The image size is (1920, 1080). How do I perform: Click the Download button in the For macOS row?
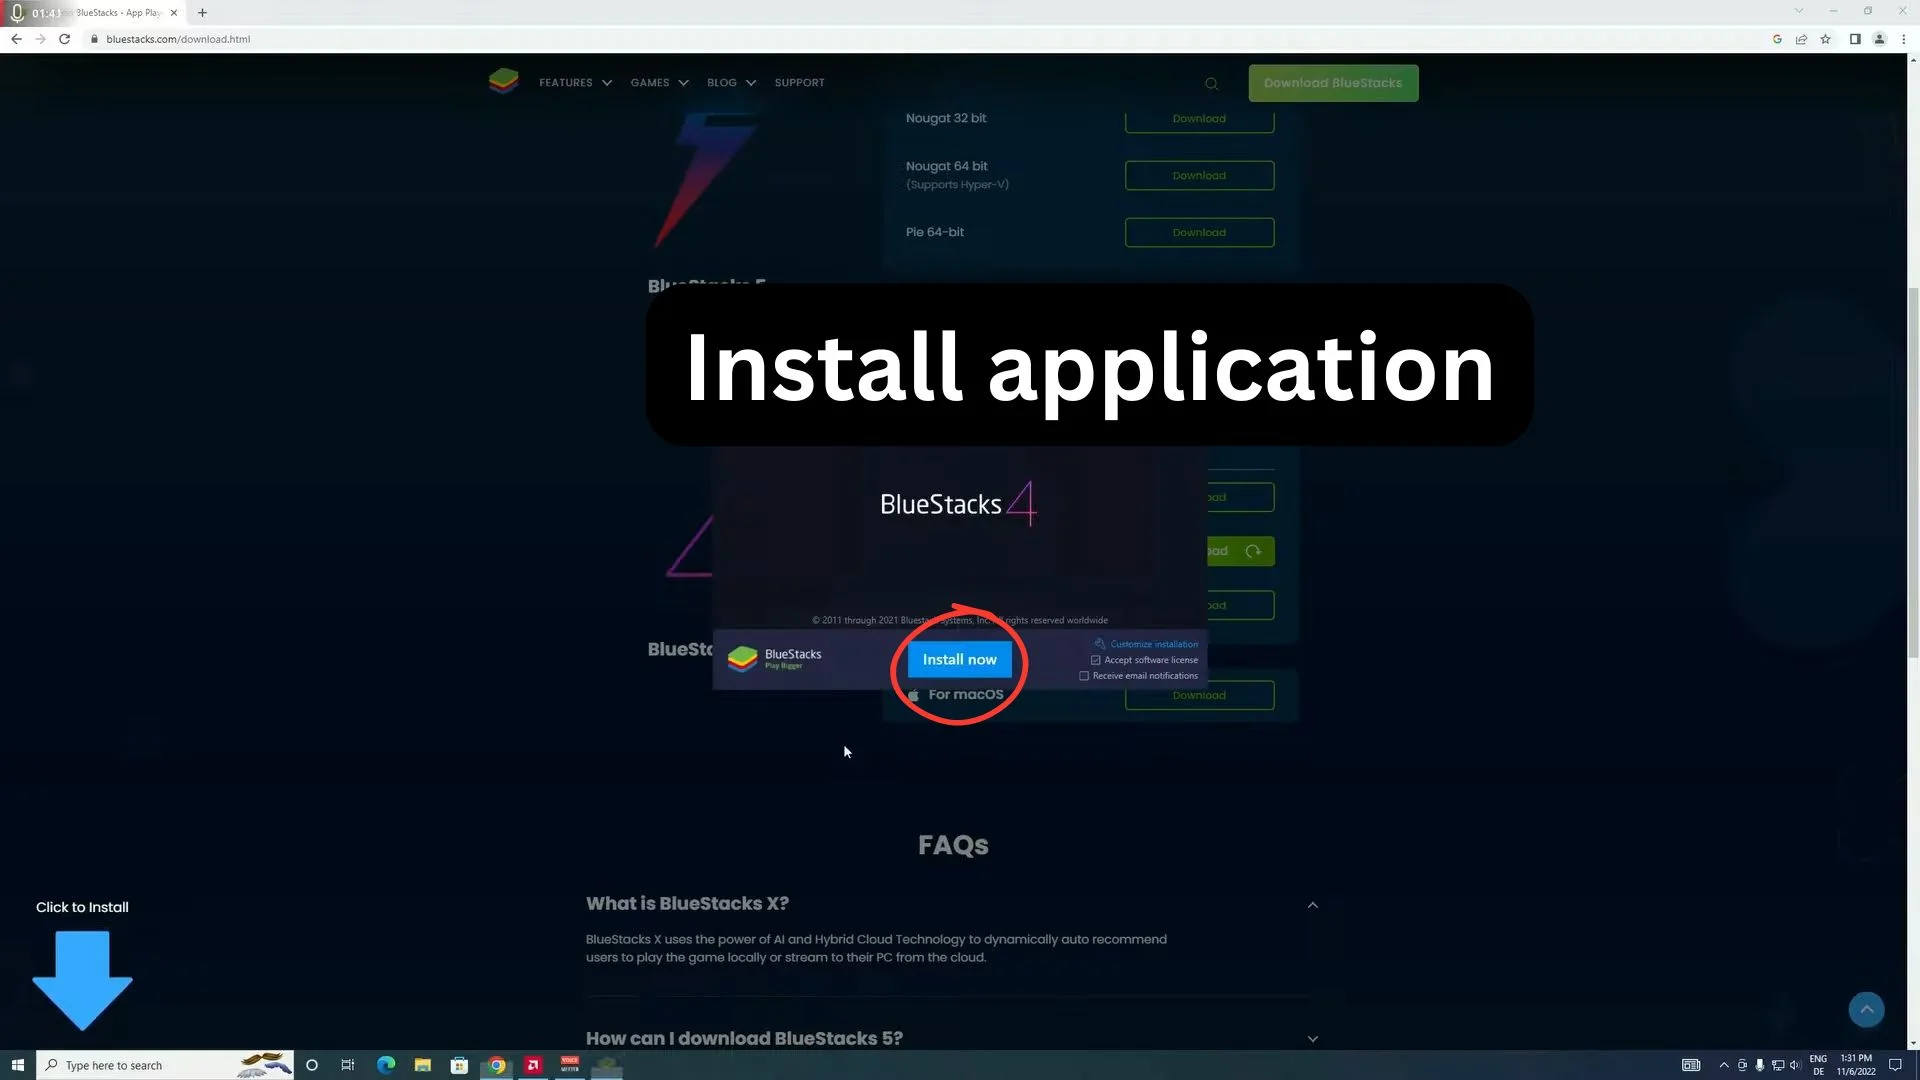pyautogui.click(x=1199, y=696)
